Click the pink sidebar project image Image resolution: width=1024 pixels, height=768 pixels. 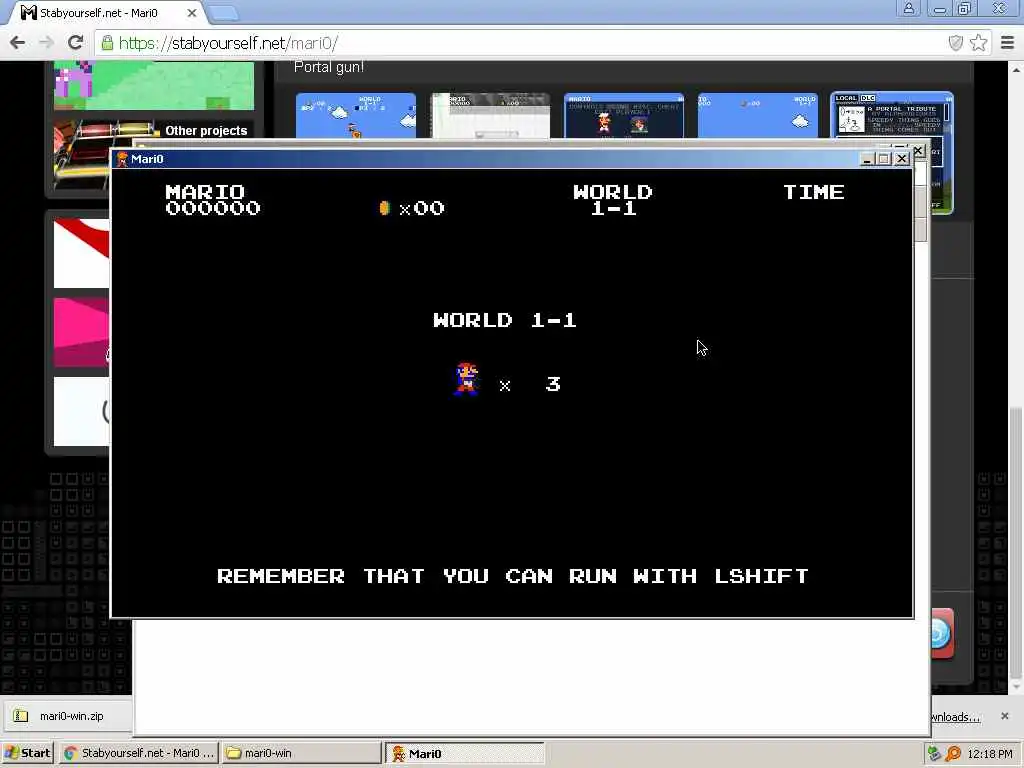[x=82, y=332]
